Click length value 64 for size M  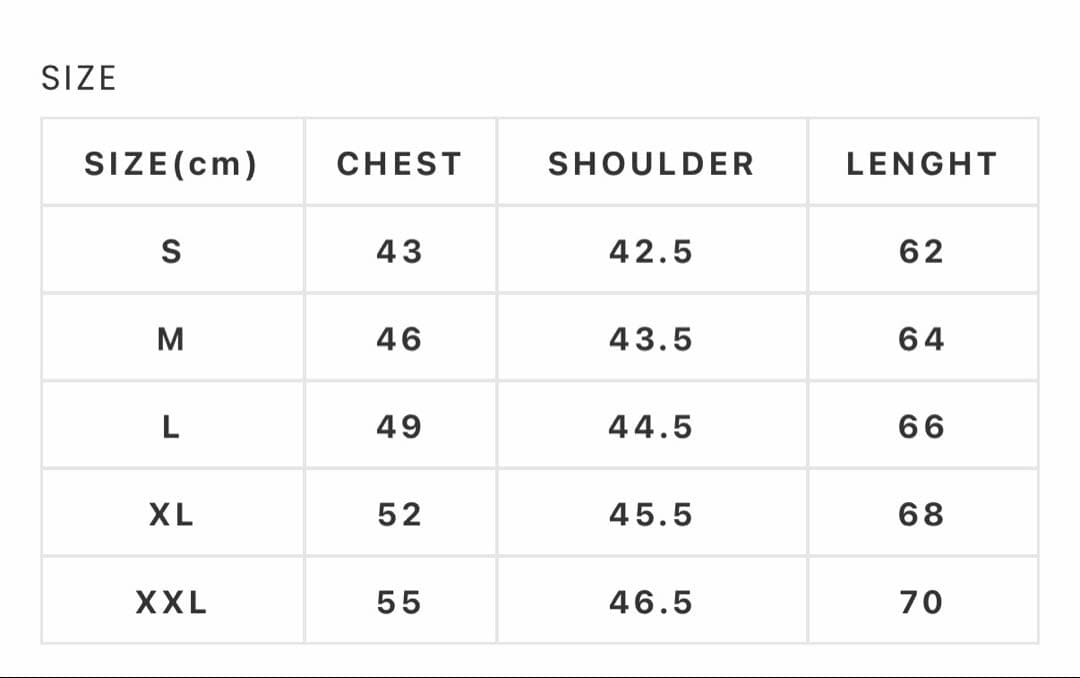pos(921,340)
